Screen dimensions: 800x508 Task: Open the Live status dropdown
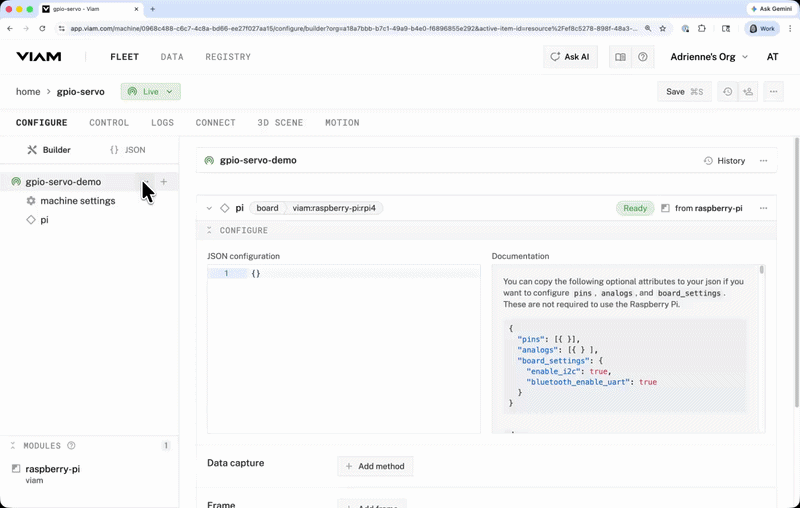tap(151, 92)
